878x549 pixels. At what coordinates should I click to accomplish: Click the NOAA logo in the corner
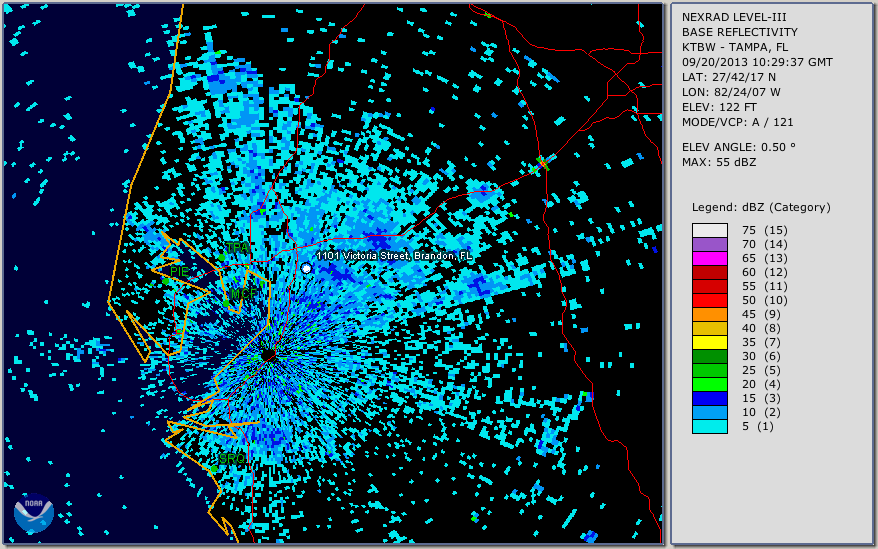click(x=33, y=514)
